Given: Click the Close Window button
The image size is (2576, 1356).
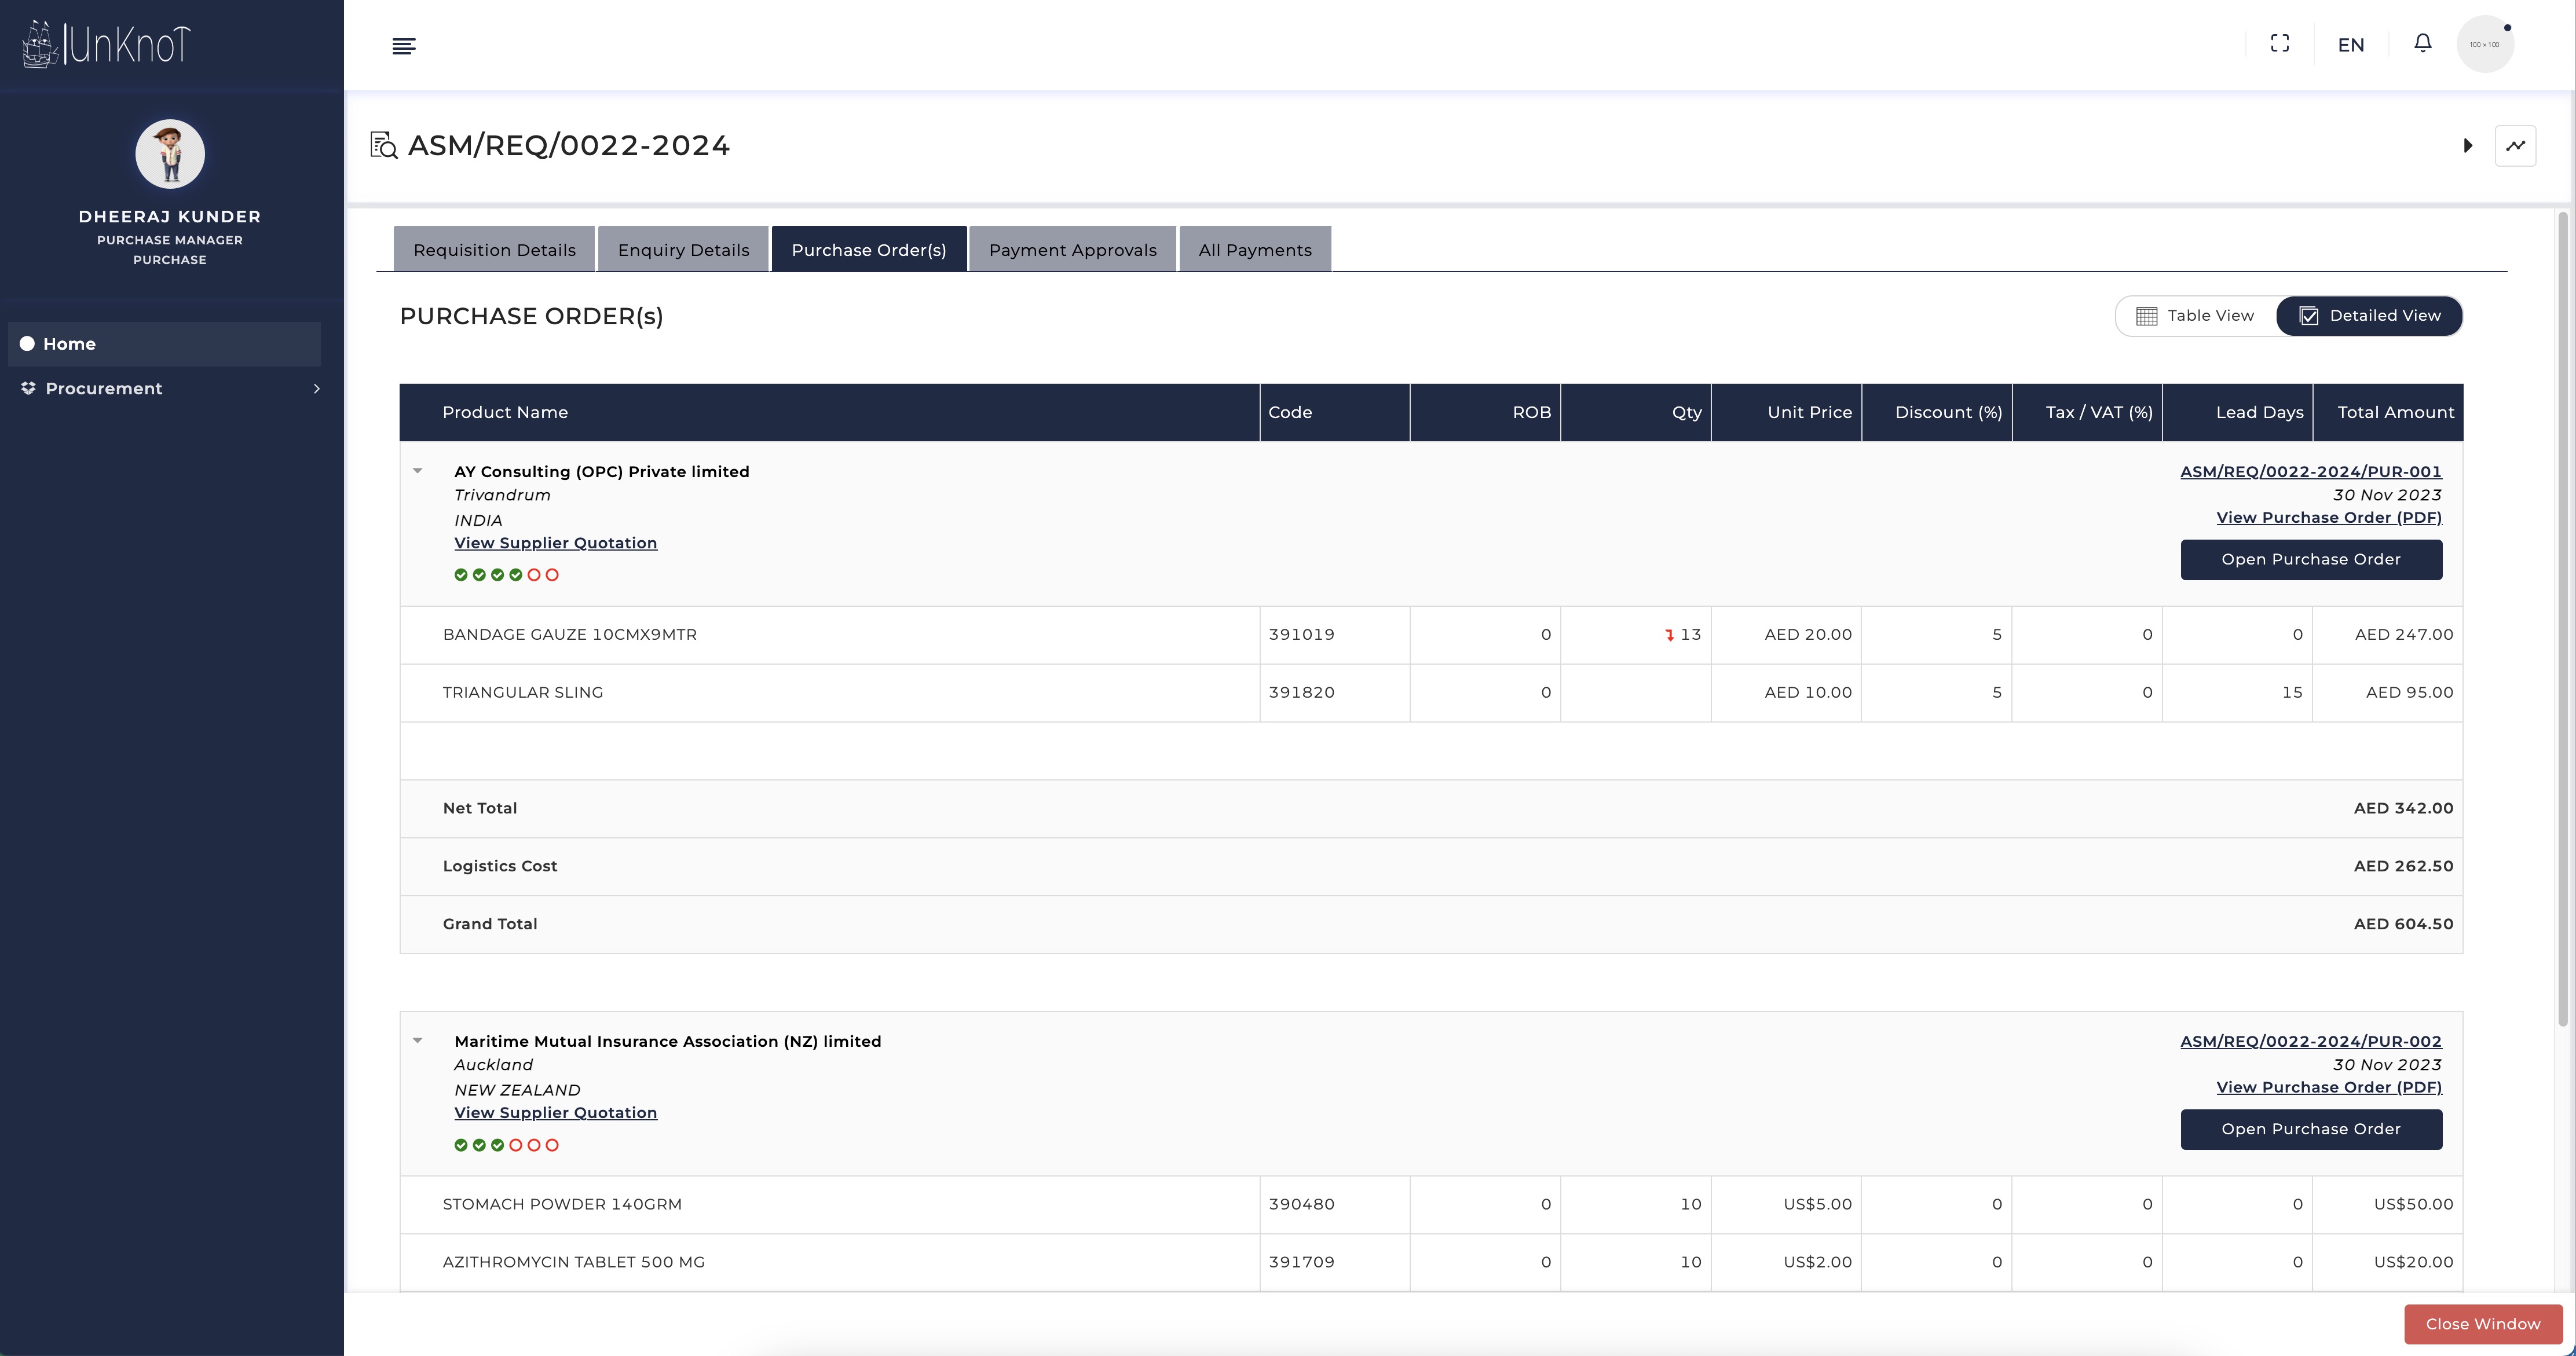Looking at the screenshot, I should pos(2482,1324).
